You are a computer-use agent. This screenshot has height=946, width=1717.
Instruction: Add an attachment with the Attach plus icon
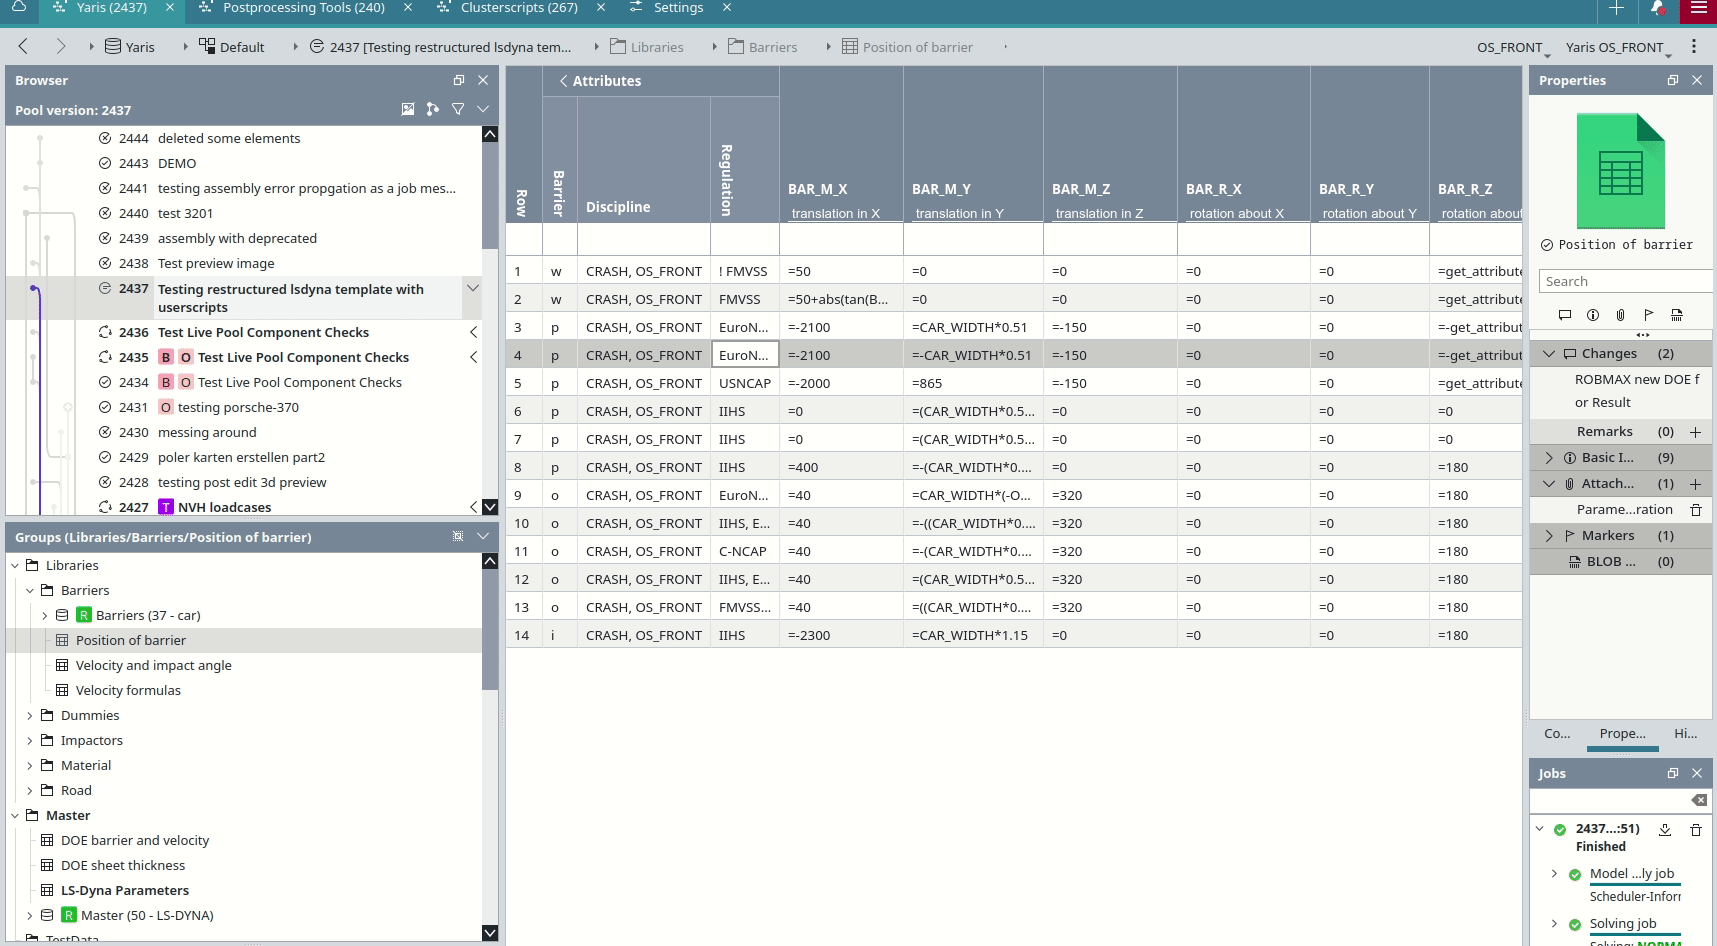pos(1695,484)
